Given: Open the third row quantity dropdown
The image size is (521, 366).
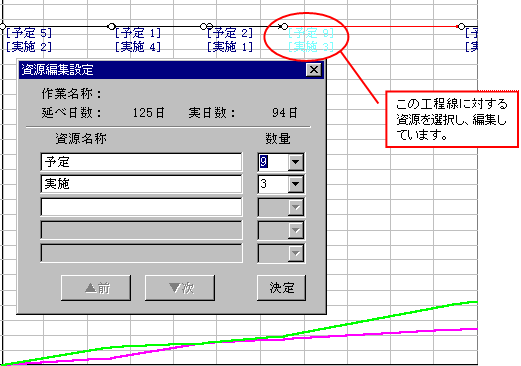Looking at the screenshot, I should (x=296, y=208).
